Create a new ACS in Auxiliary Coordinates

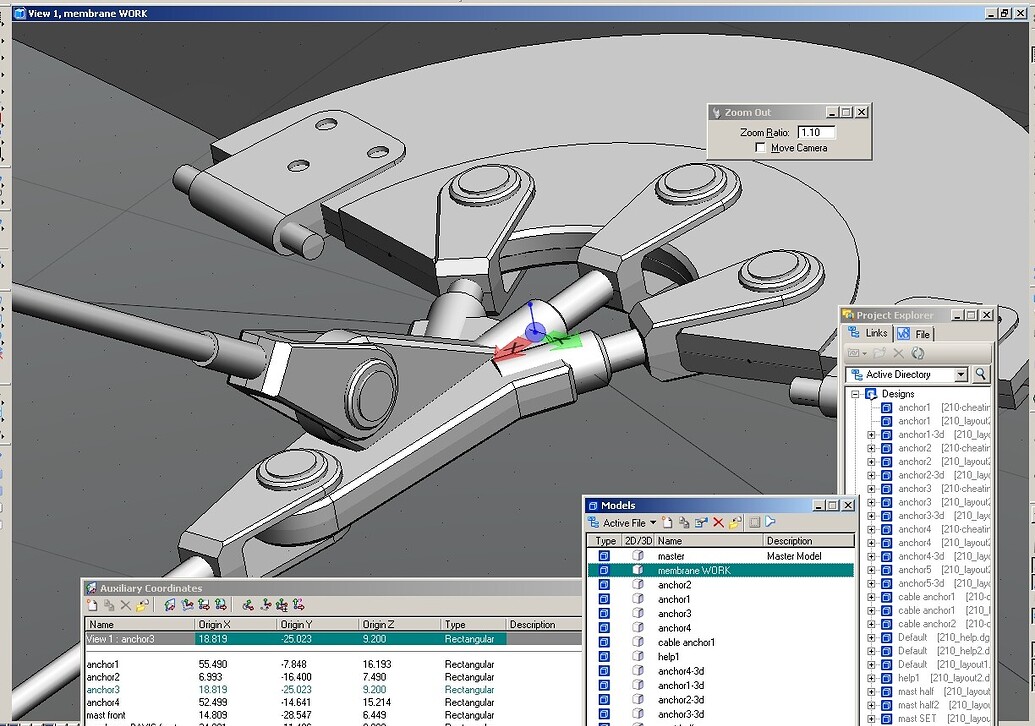[x=93, y=604]
